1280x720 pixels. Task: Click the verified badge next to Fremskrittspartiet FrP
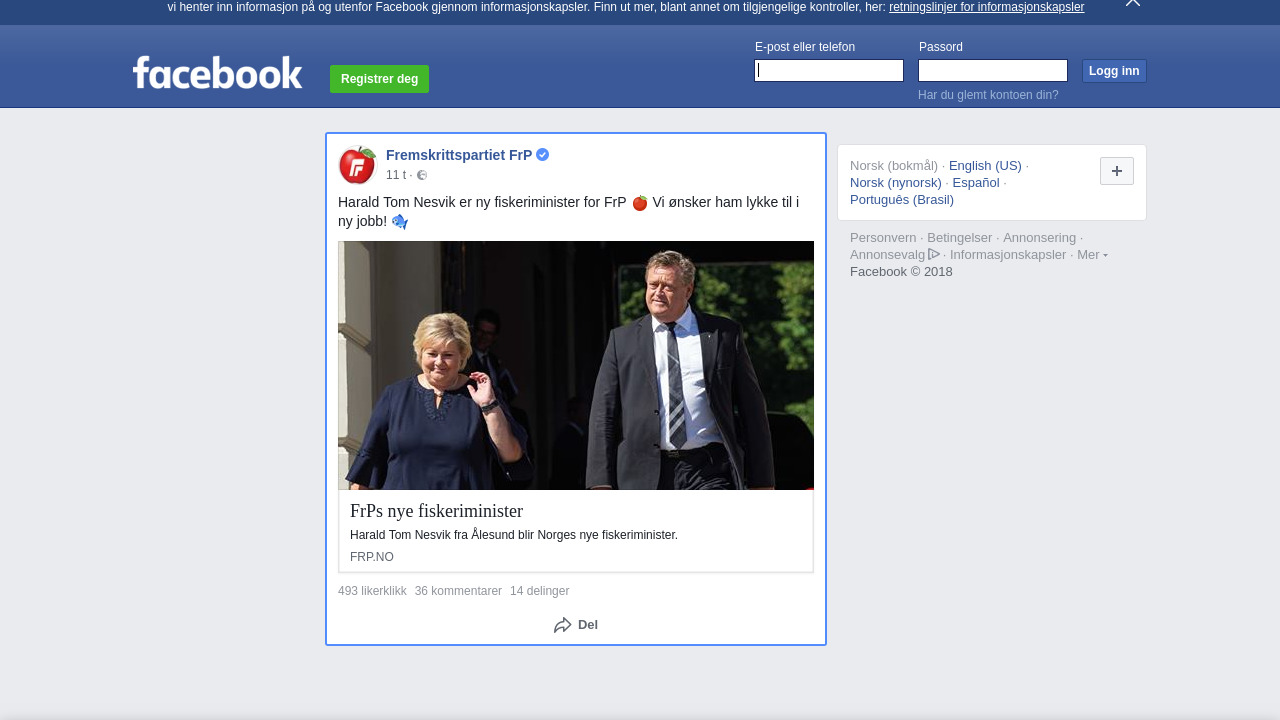click(x=543, y=155)
